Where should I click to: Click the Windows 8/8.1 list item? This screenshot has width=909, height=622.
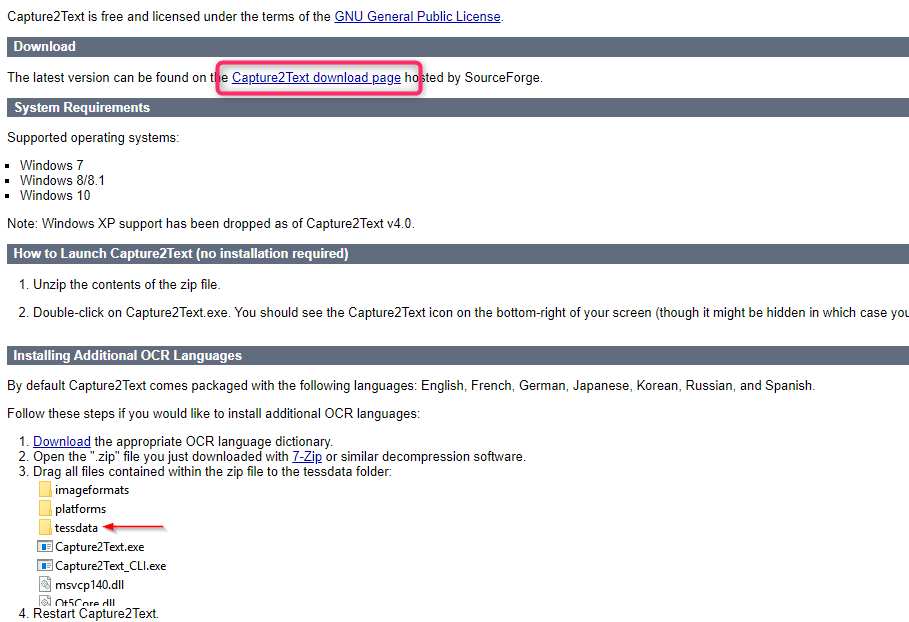pyautogui.click(x=62, y=180)
